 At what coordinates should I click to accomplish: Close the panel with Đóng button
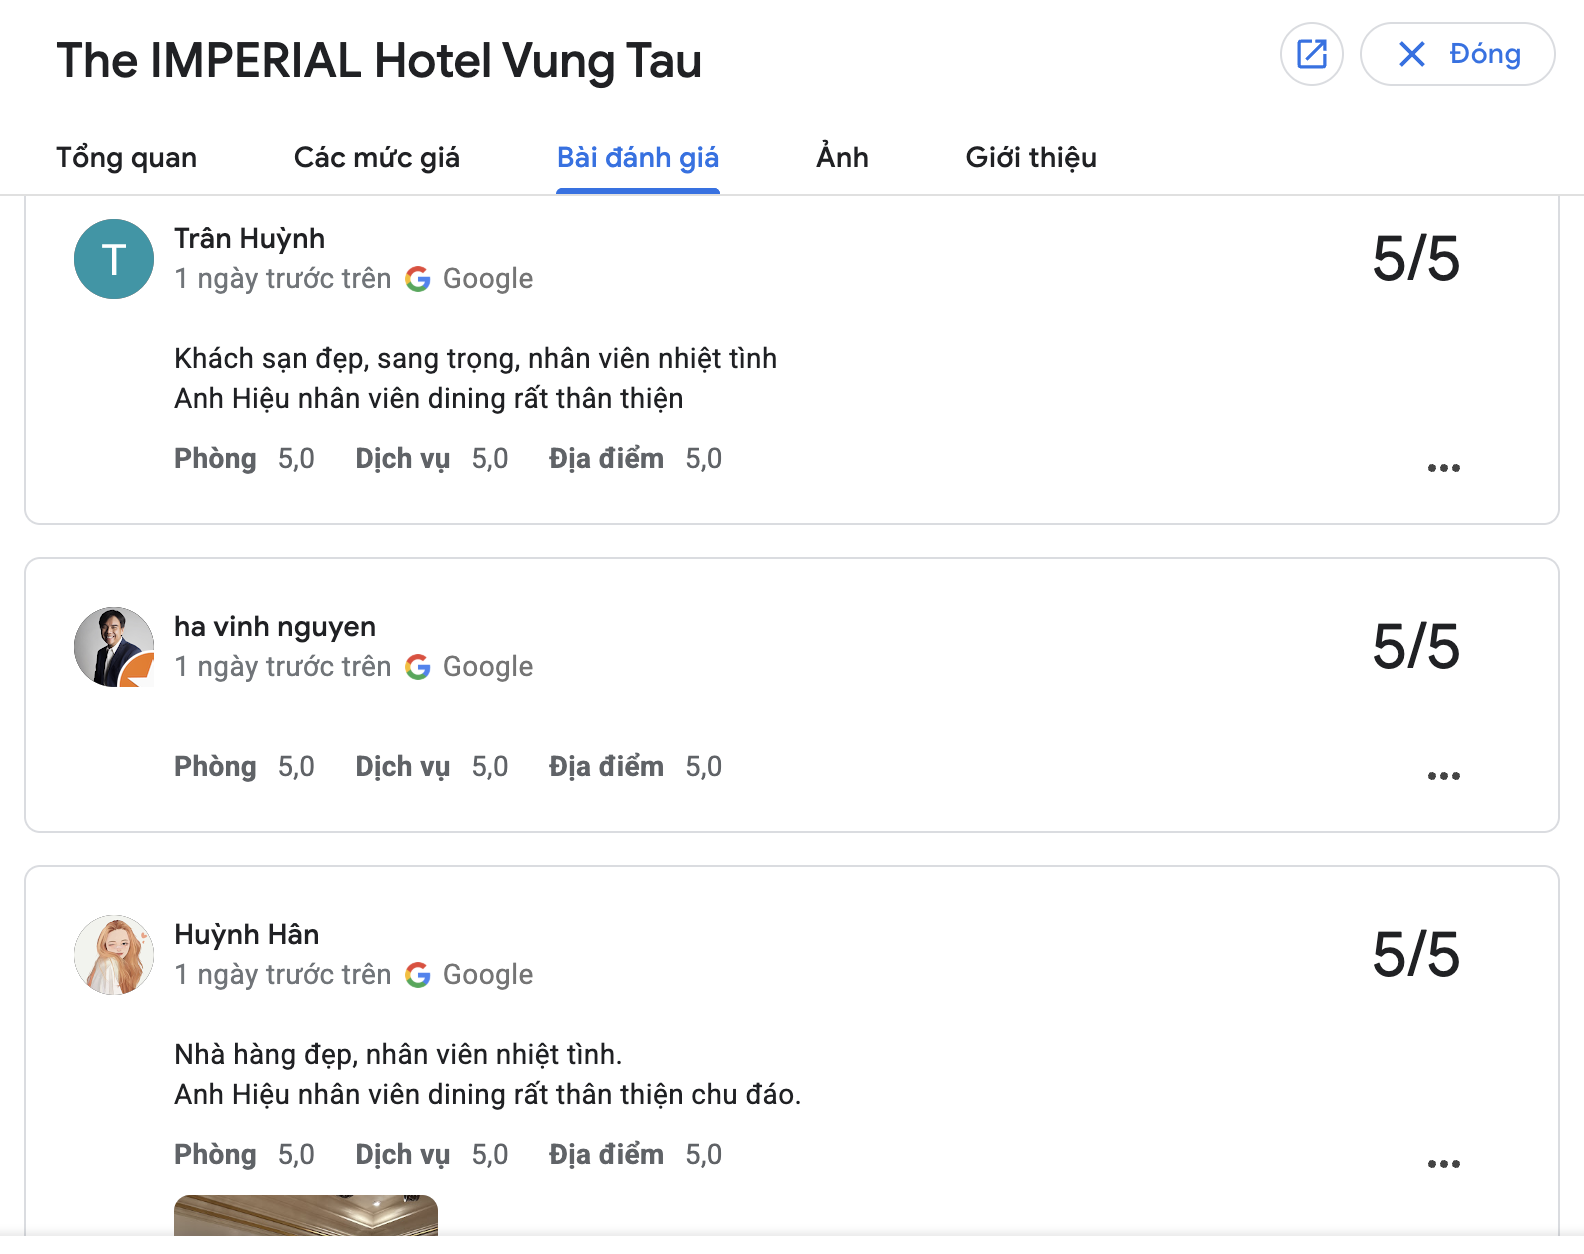[1457, 54]
